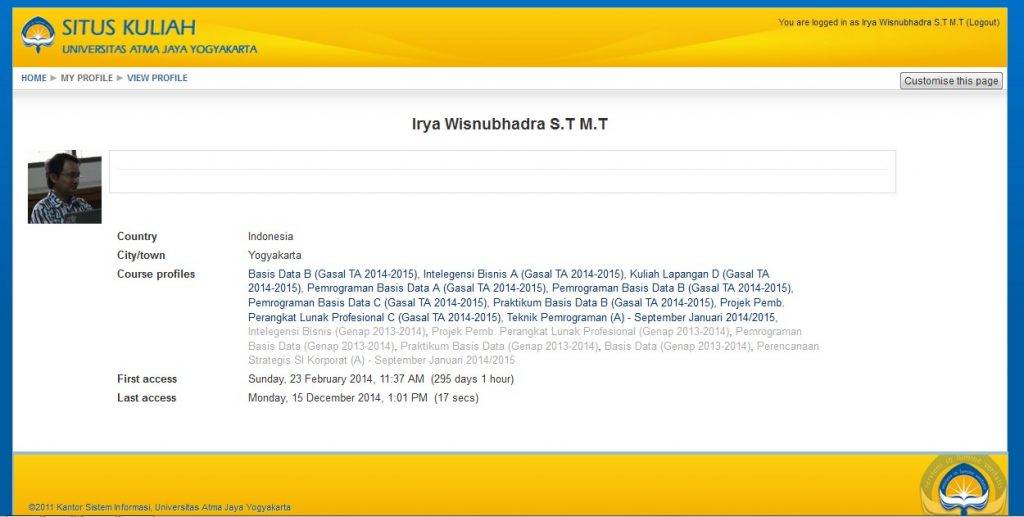
Task: Open Projek Pemb. Perangkat Lunak Profesional C
Action: click(372, 317)
